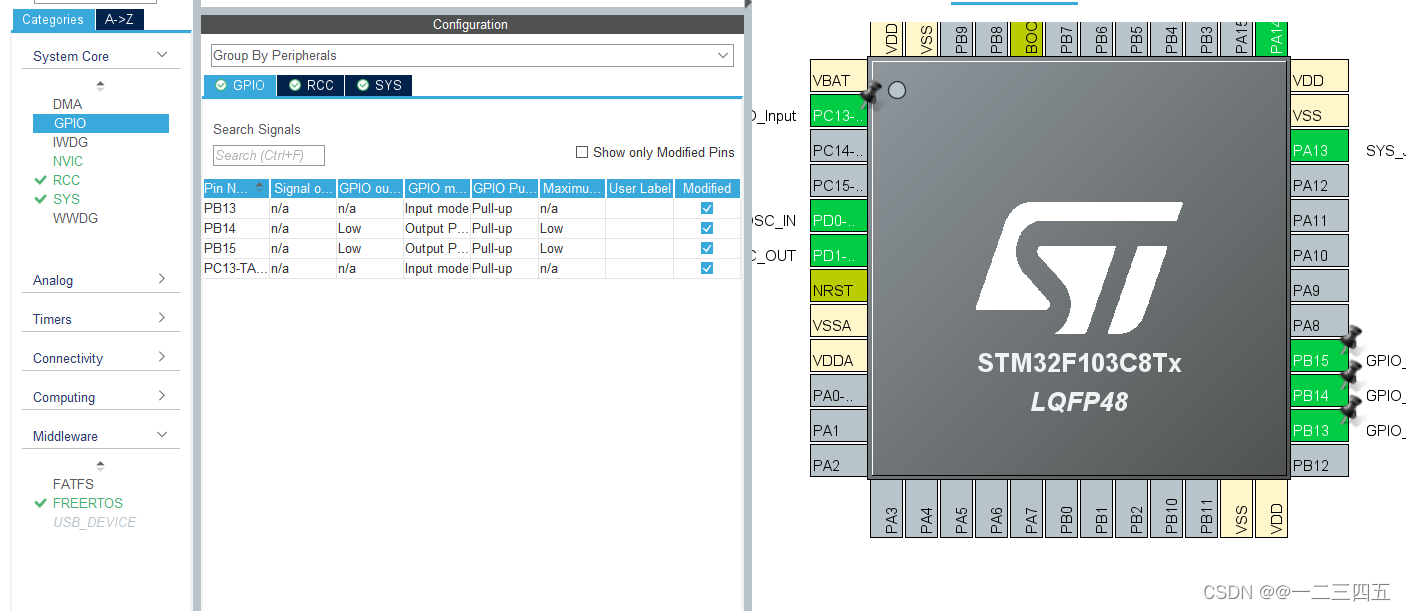Open the Group By Peripherals dropdown

472,56
